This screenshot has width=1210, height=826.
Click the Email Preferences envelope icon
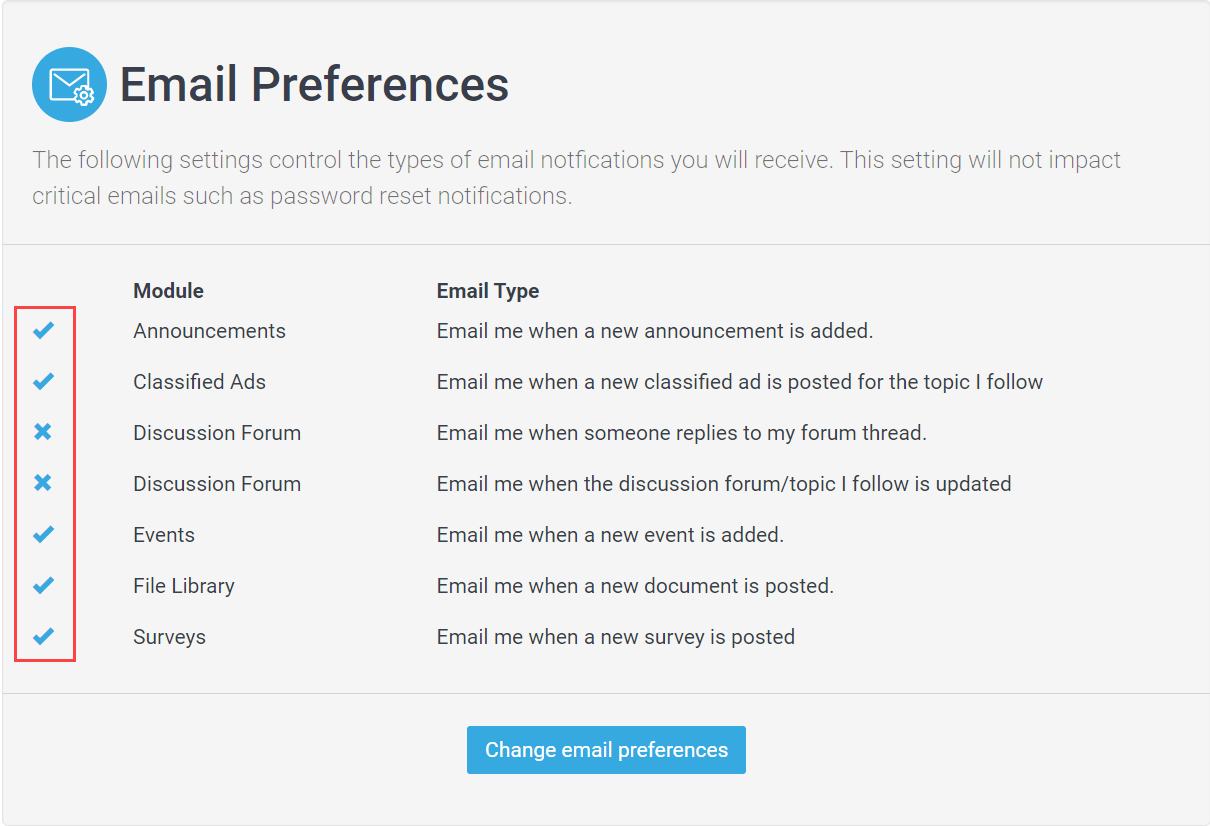pyautogui.click(x=69, y=84)
